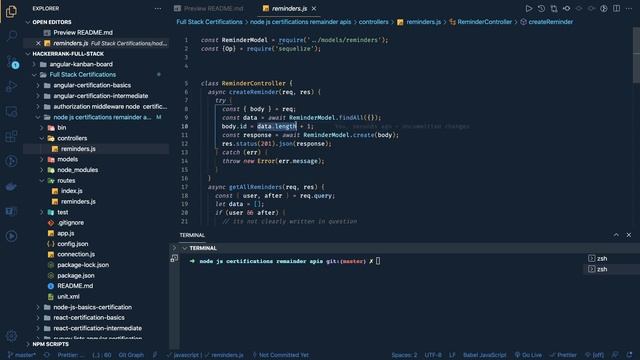Screen dimensions: 640x360
Task: Open the Search view in activity bar
Action: tap(11, 36)
